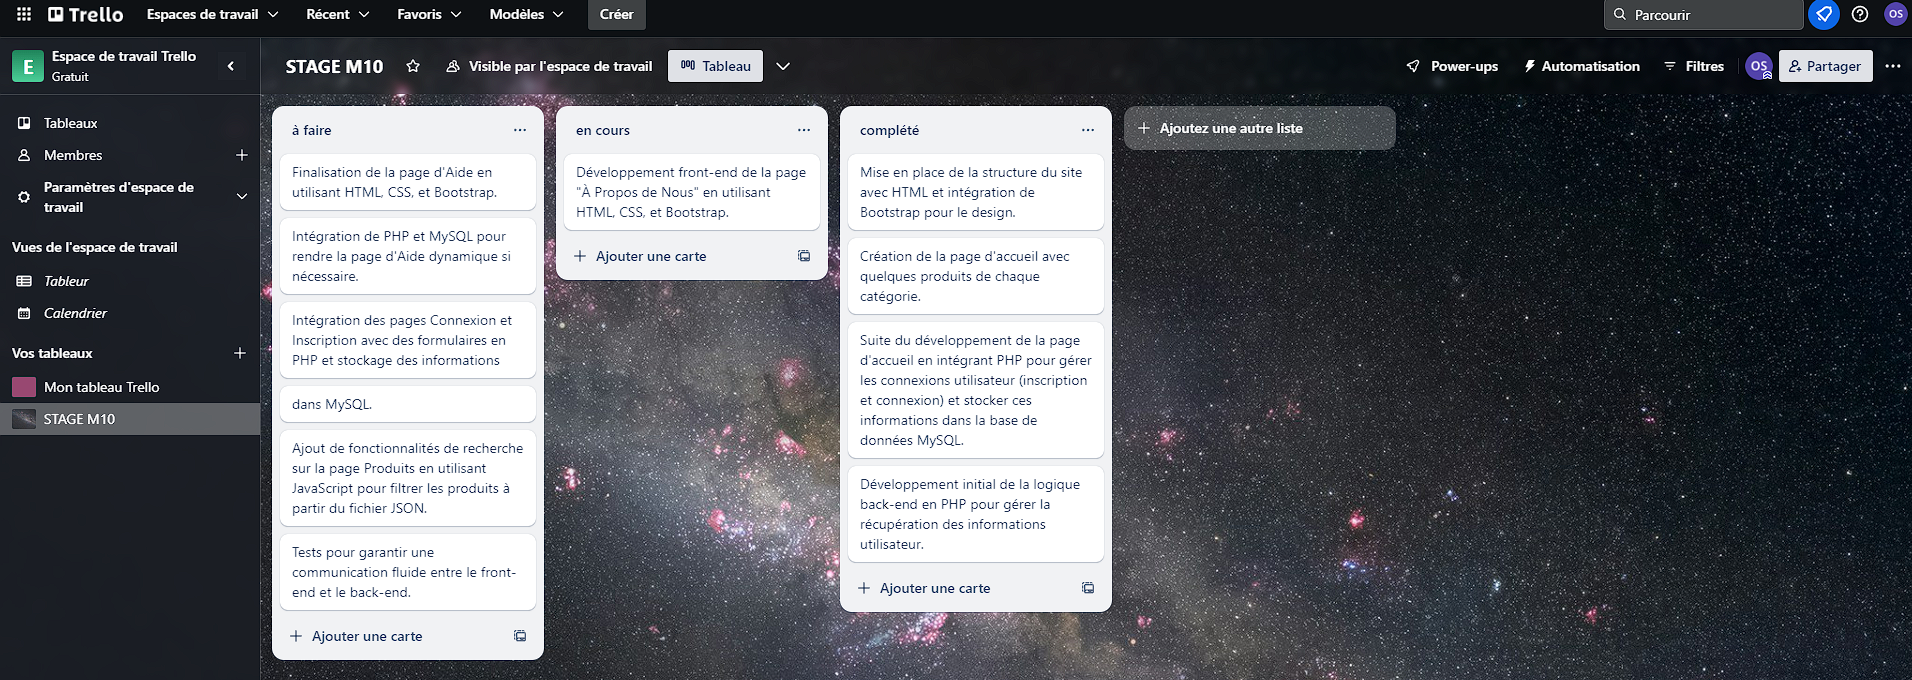
Task: Open the OS account avatar in top bar
Action: coord(1895,14)
